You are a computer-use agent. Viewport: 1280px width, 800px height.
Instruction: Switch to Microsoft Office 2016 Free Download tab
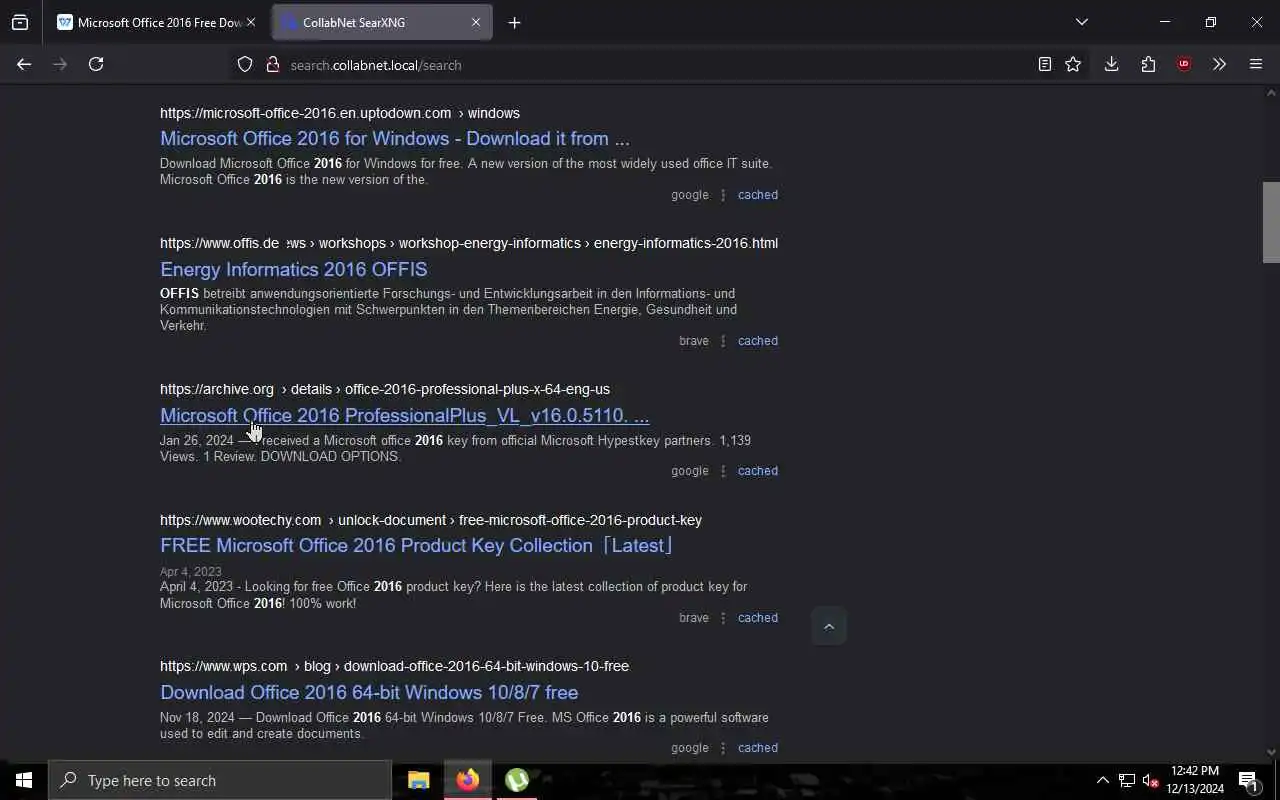pos(150,22)
